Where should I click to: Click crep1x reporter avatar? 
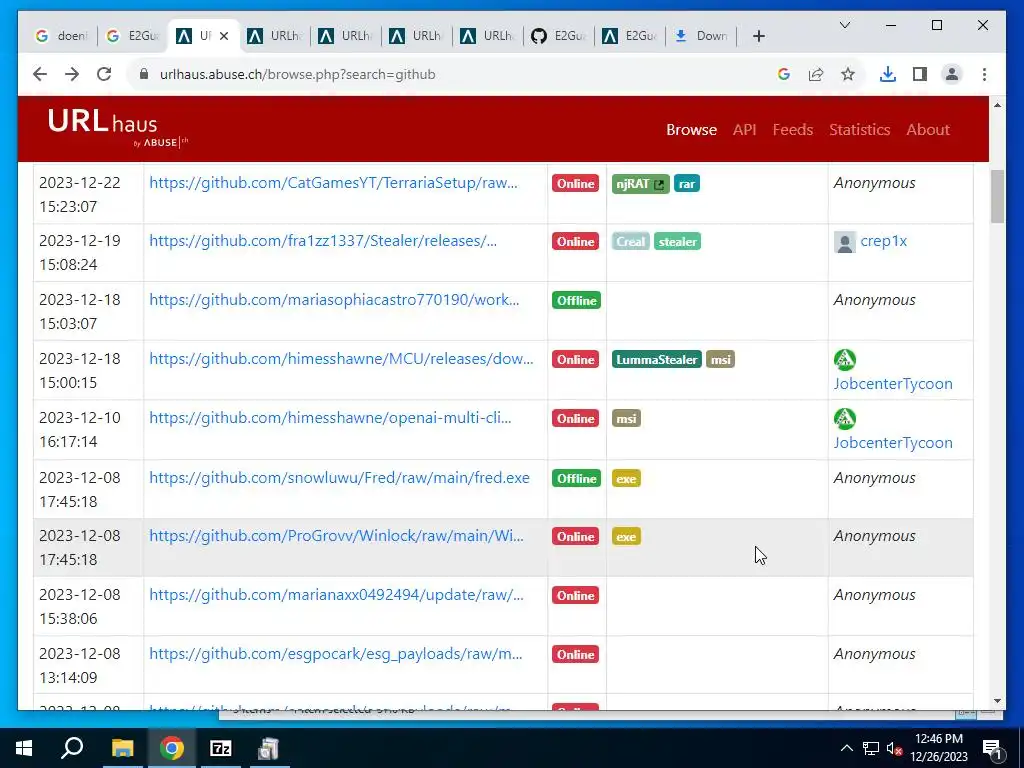coord(844,242)
